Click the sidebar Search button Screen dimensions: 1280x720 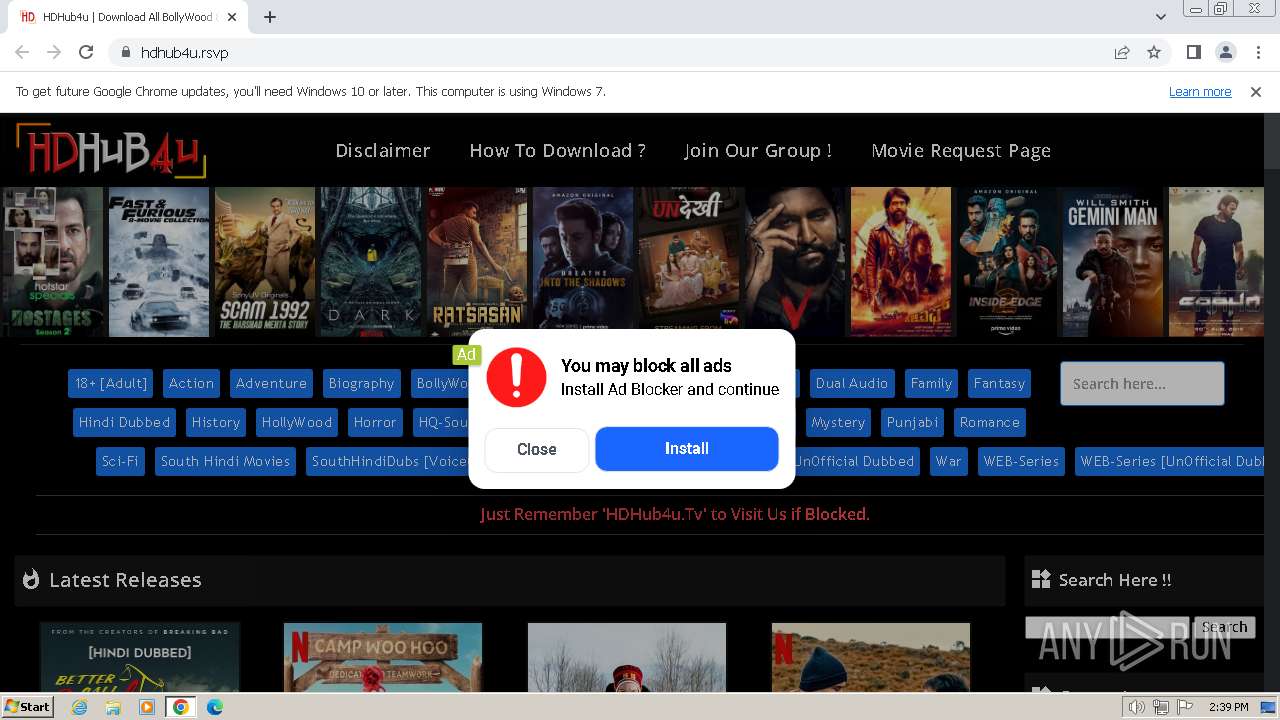(1224, 627)
